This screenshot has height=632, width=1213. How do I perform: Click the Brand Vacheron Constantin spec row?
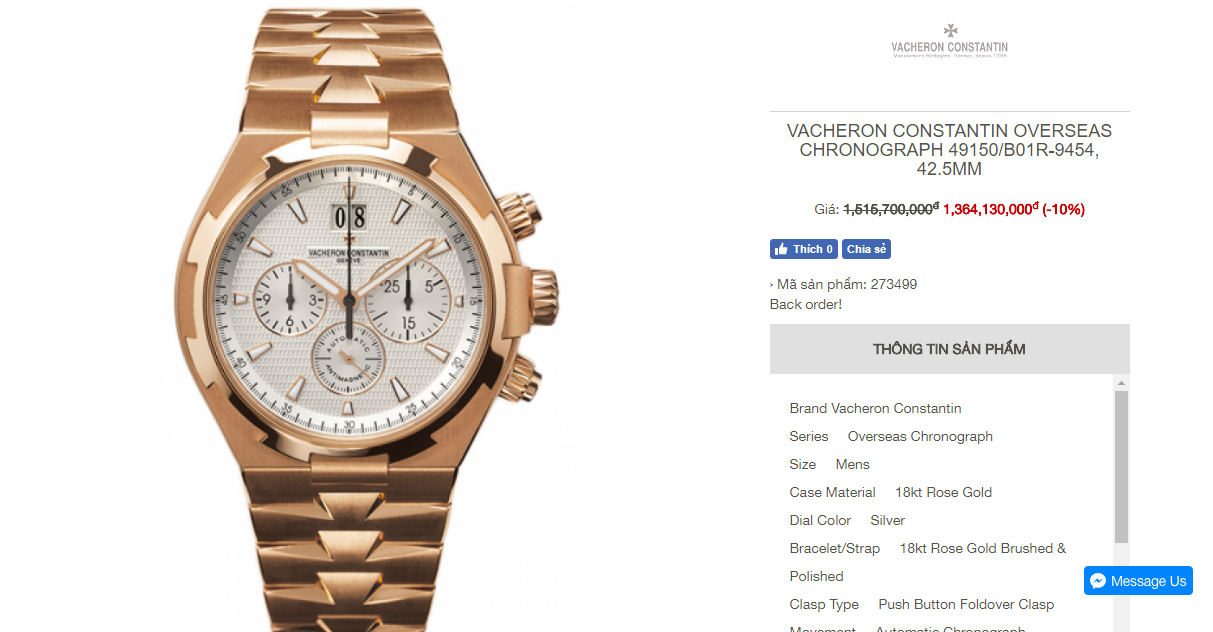(876, 408)
